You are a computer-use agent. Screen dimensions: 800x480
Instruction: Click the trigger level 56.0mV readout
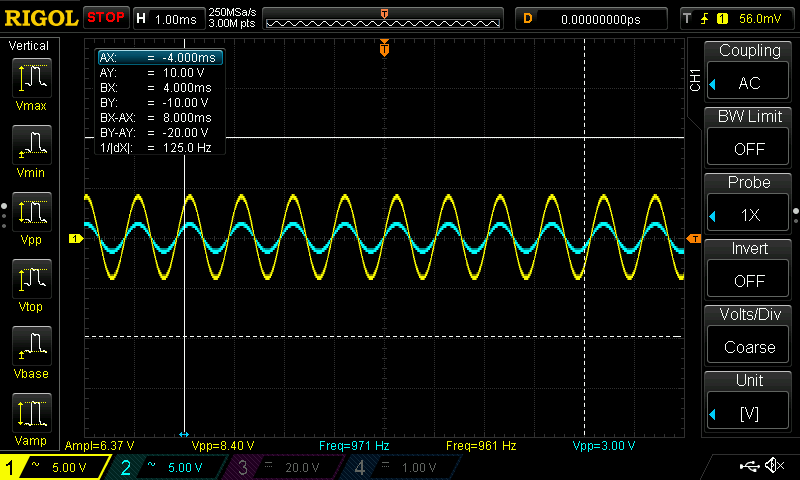point(760,19)
